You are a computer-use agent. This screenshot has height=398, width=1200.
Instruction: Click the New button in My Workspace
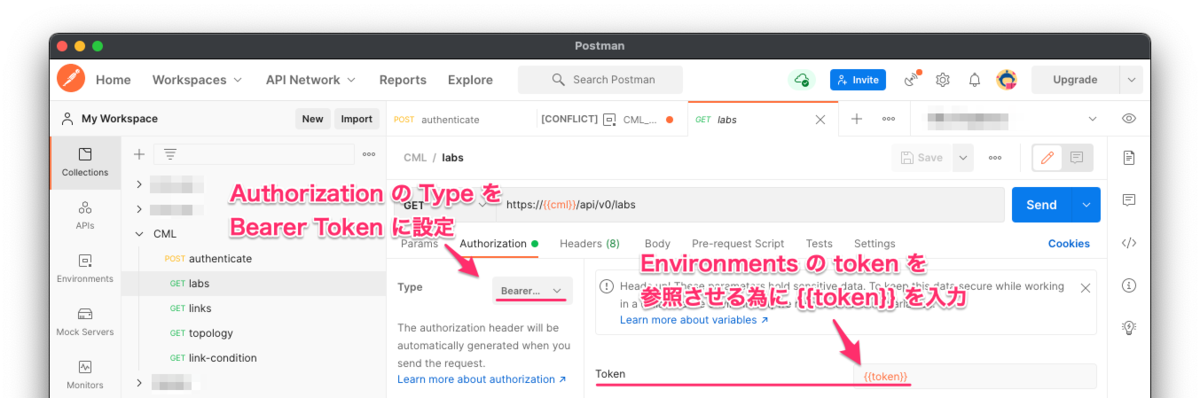click(x=313, y=119)
